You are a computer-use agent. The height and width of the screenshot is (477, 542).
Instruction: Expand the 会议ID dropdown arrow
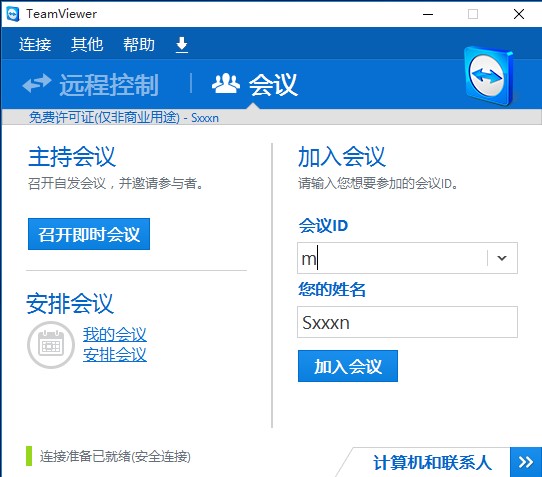click(x=502, y=258)
